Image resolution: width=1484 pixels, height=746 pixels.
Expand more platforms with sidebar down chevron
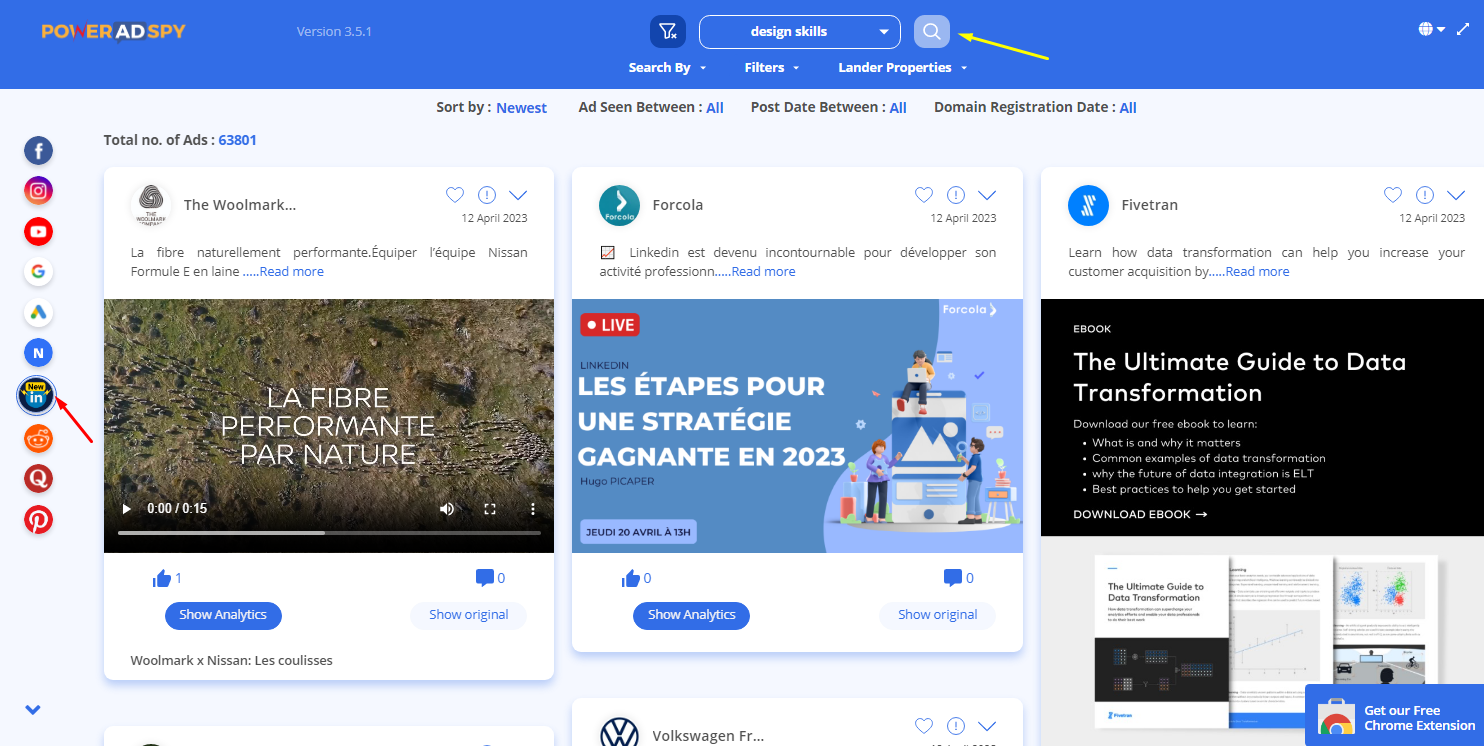(x=33, y=710)
